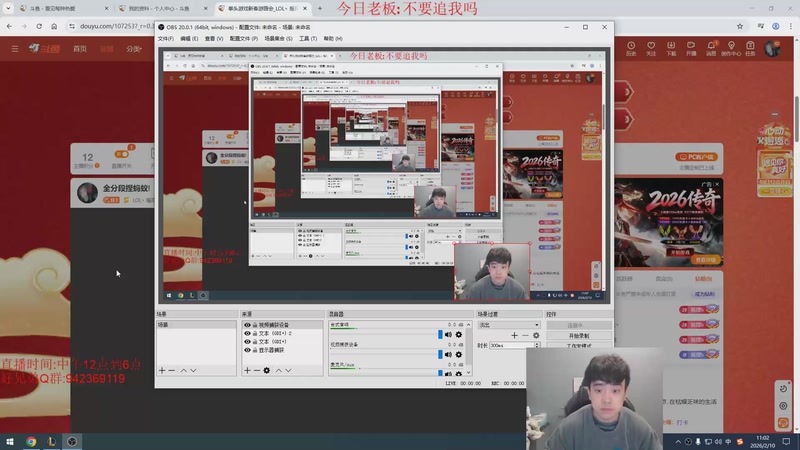The height and width of the screenshot is (450, 800).
Task: Open OBS 帮助(H) menu
Action: pyautogui.click(x=333, y=39)
